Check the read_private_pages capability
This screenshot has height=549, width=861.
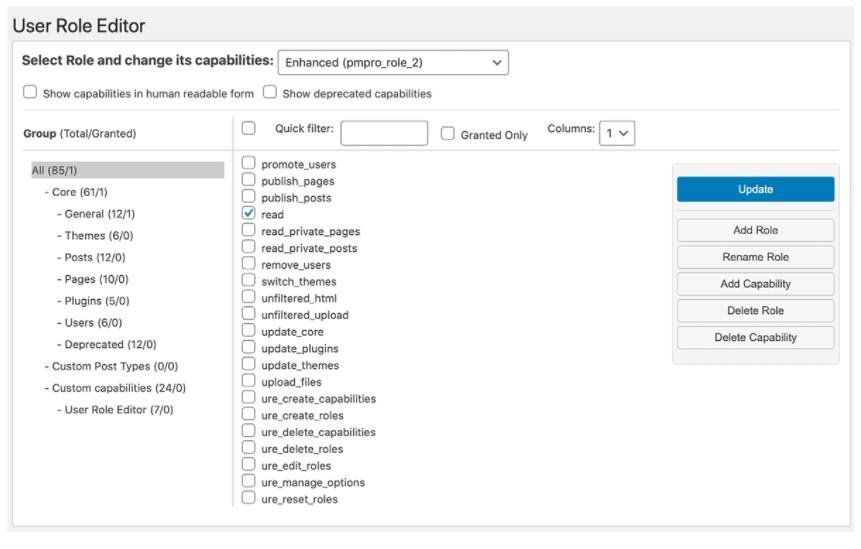click(249, 229)
